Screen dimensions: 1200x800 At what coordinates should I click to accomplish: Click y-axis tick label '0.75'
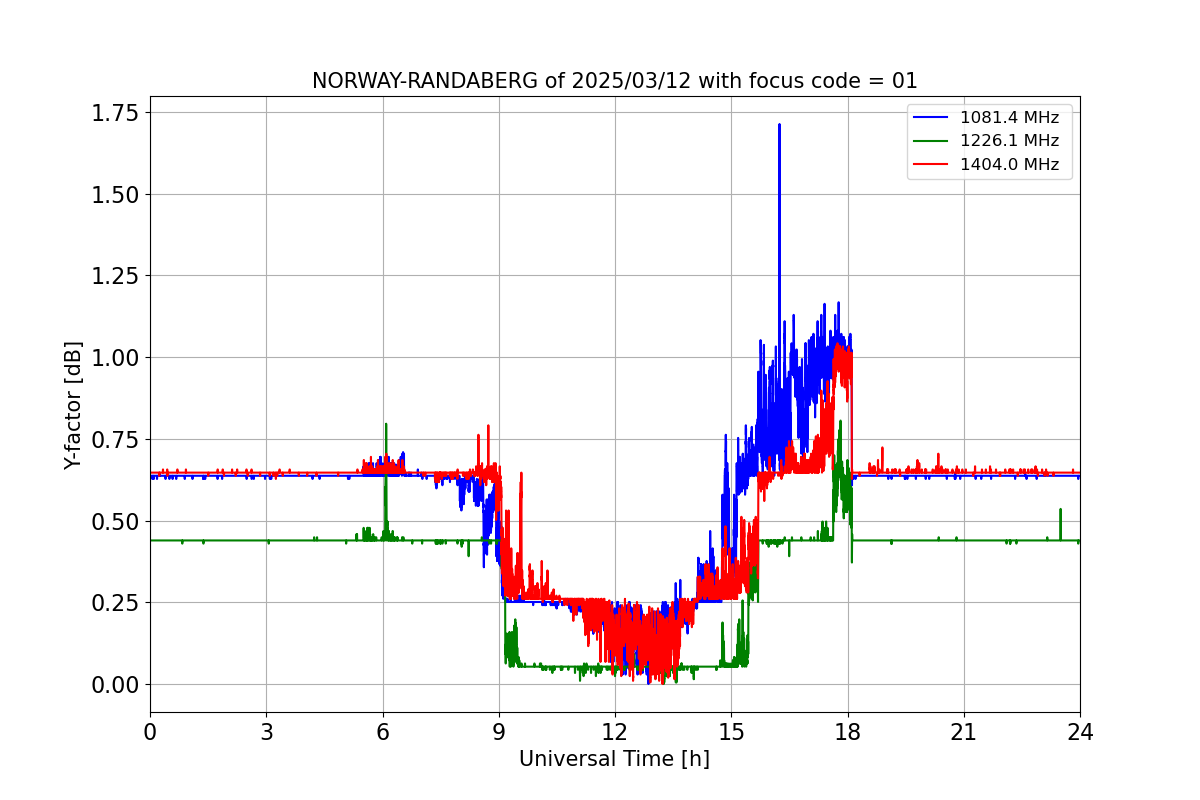click(114, 439)
